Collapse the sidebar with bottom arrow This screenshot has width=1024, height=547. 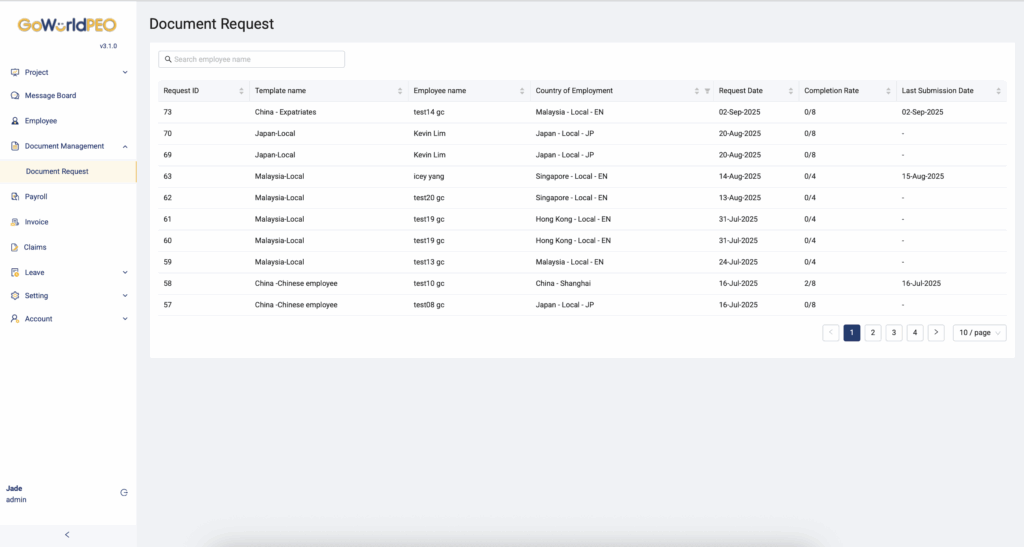[x=67, y=535]
